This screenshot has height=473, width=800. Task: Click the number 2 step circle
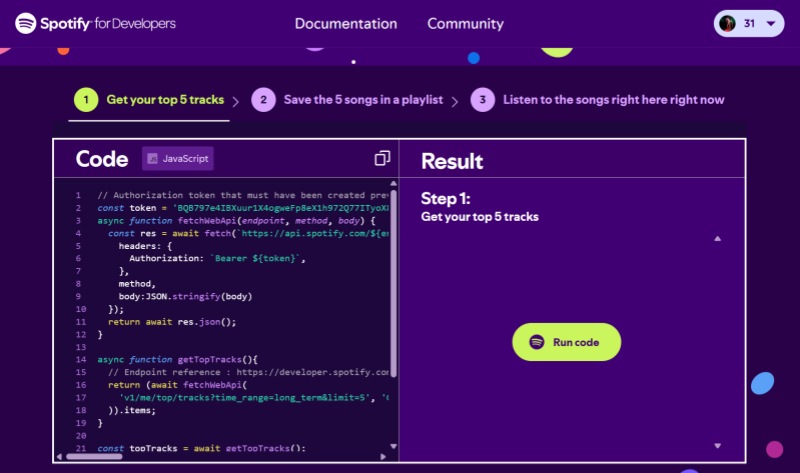point(263,100)
